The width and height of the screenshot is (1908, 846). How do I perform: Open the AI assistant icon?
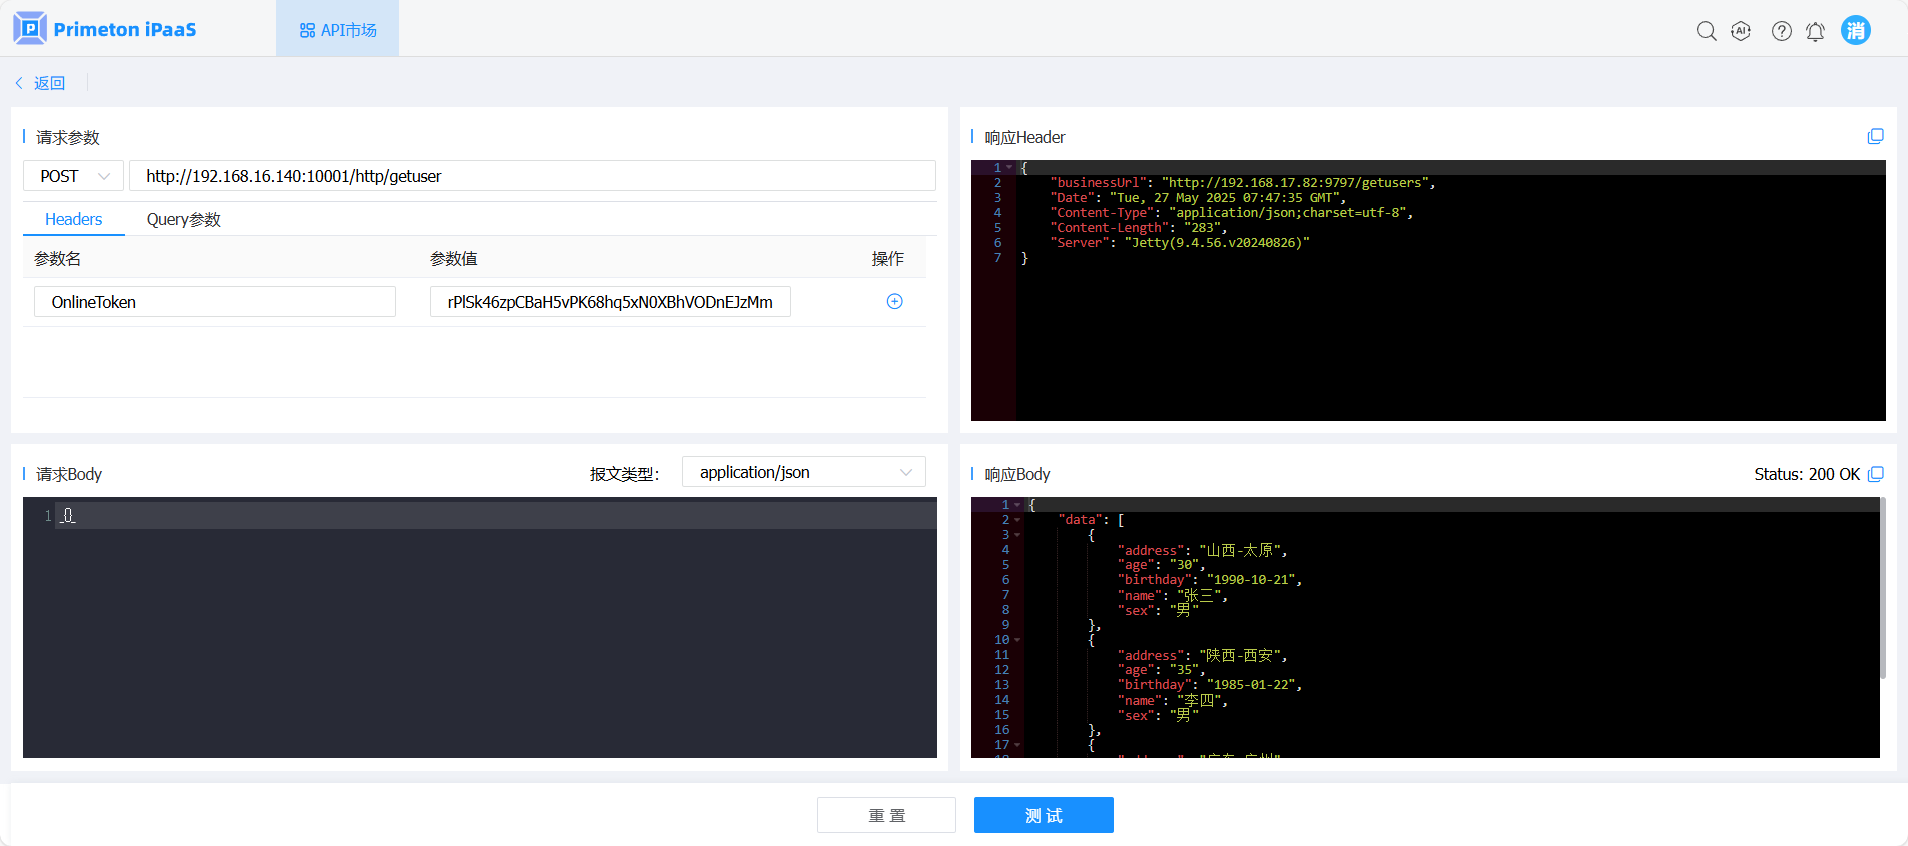coord(1741,31)
